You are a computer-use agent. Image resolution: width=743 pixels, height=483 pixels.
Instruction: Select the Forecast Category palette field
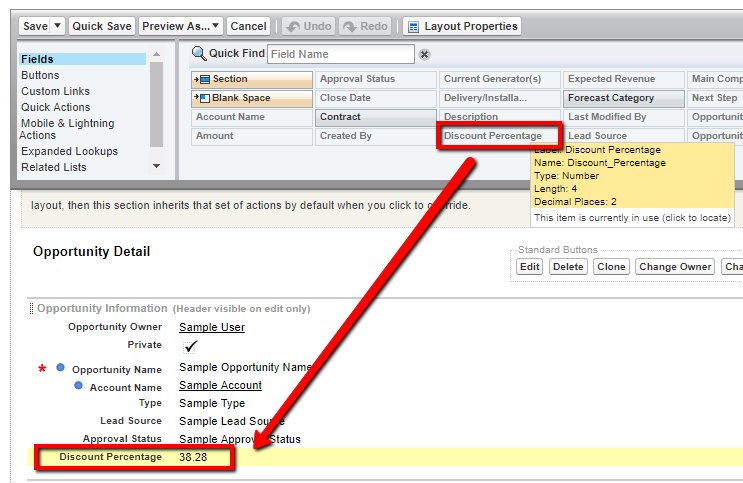point(624,98)
